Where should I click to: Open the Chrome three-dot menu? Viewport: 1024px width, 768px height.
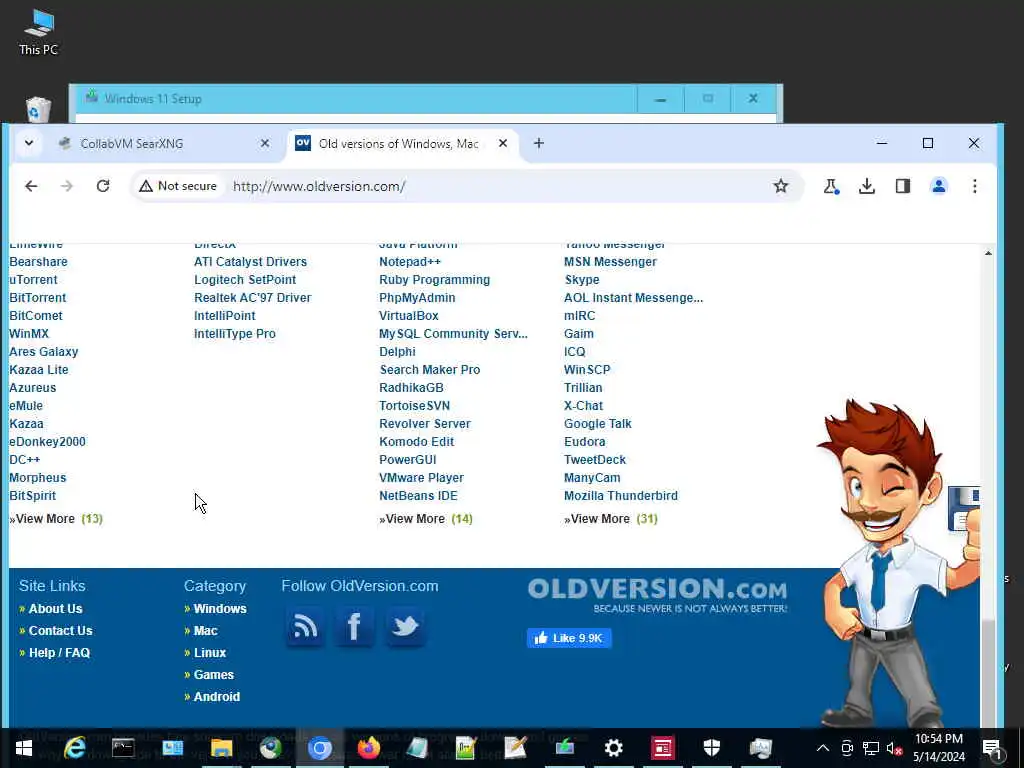click(974, 186)
